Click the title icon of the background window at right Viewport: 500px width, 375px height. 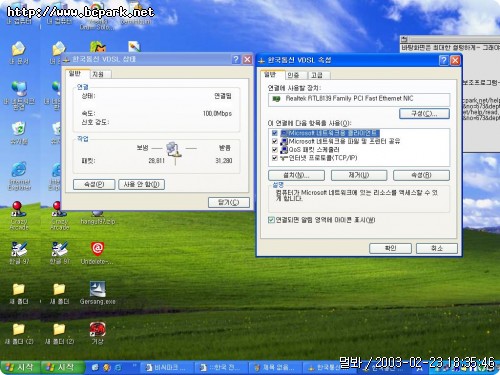point(404,40)
